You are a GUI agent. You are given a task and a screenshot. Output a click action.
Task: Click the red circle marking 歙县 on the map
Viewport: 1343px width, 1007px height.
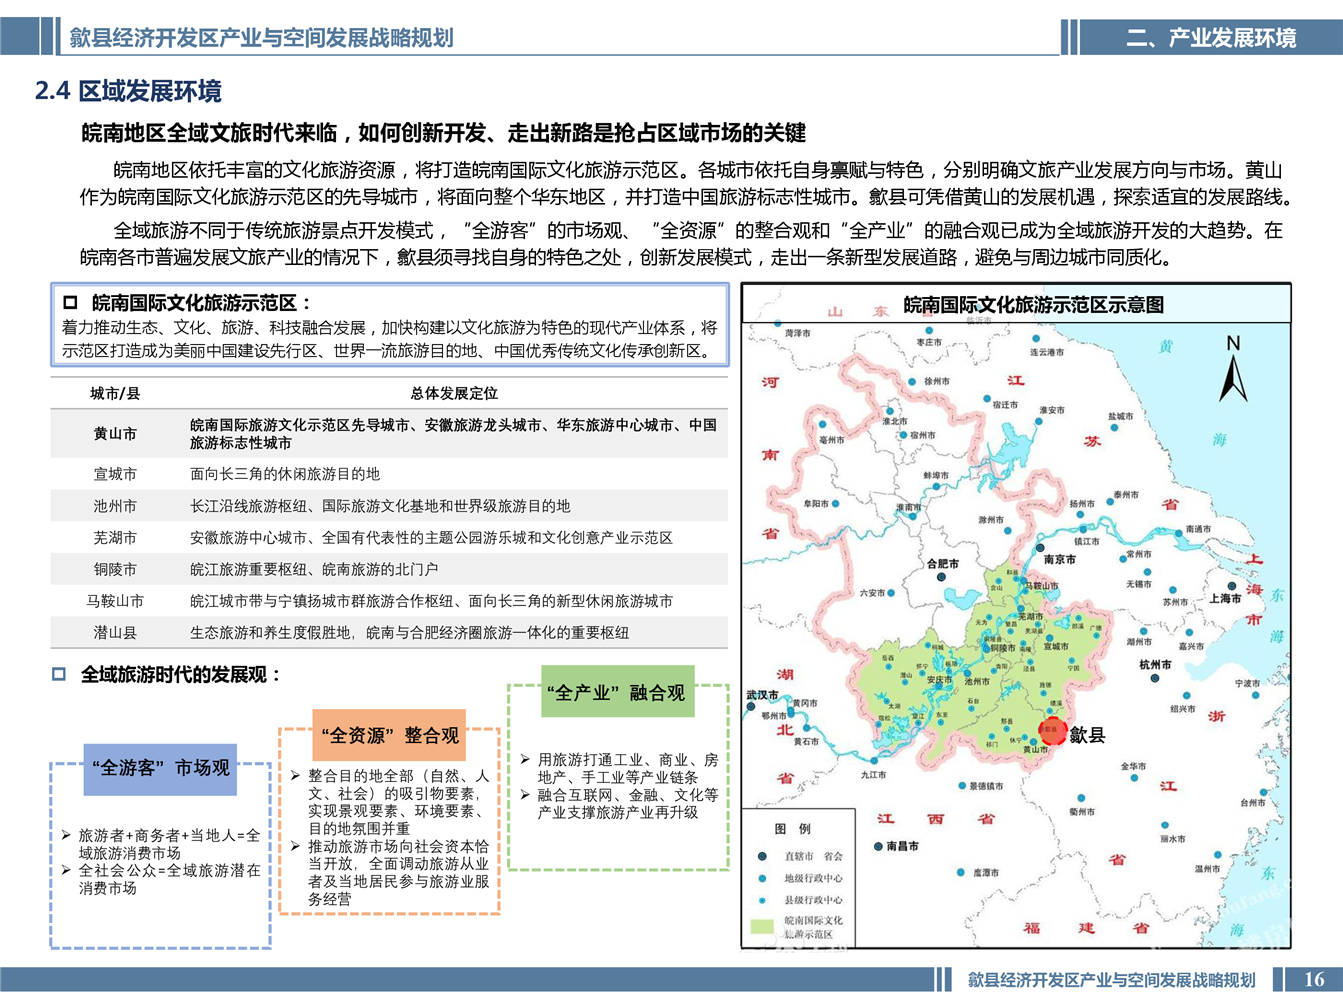tap(1052, 732)
